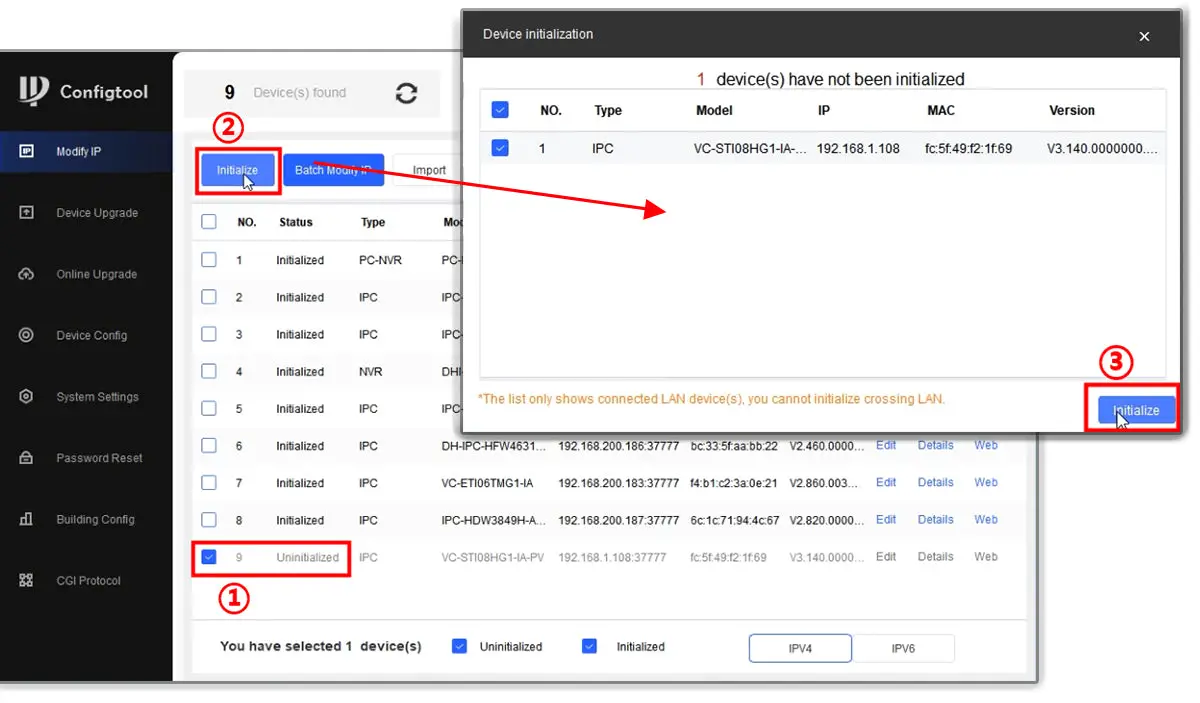Check the box for device row 1 PC-NVR
Viewport: 1200px width, 703px height.
[x=209, y=260]
